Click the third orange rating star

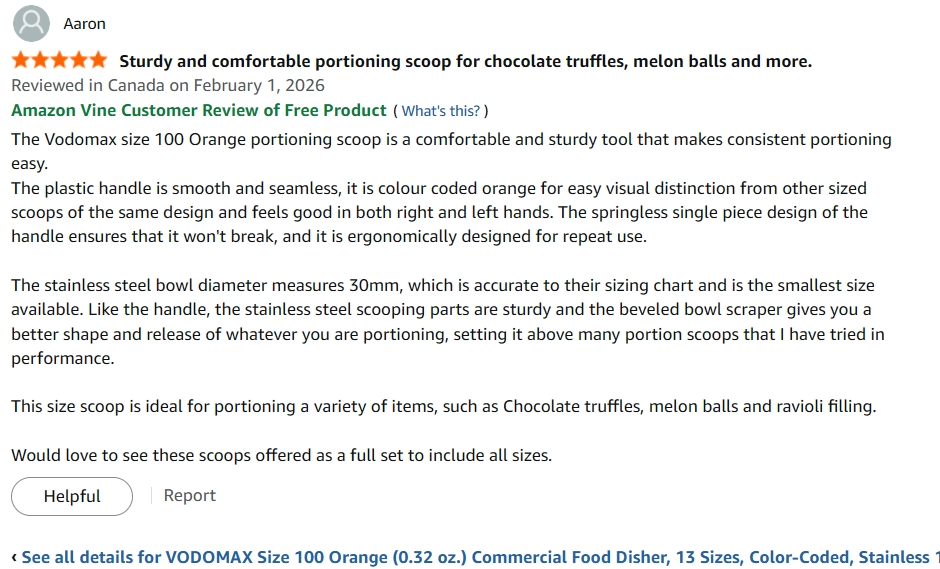point(59,60)
